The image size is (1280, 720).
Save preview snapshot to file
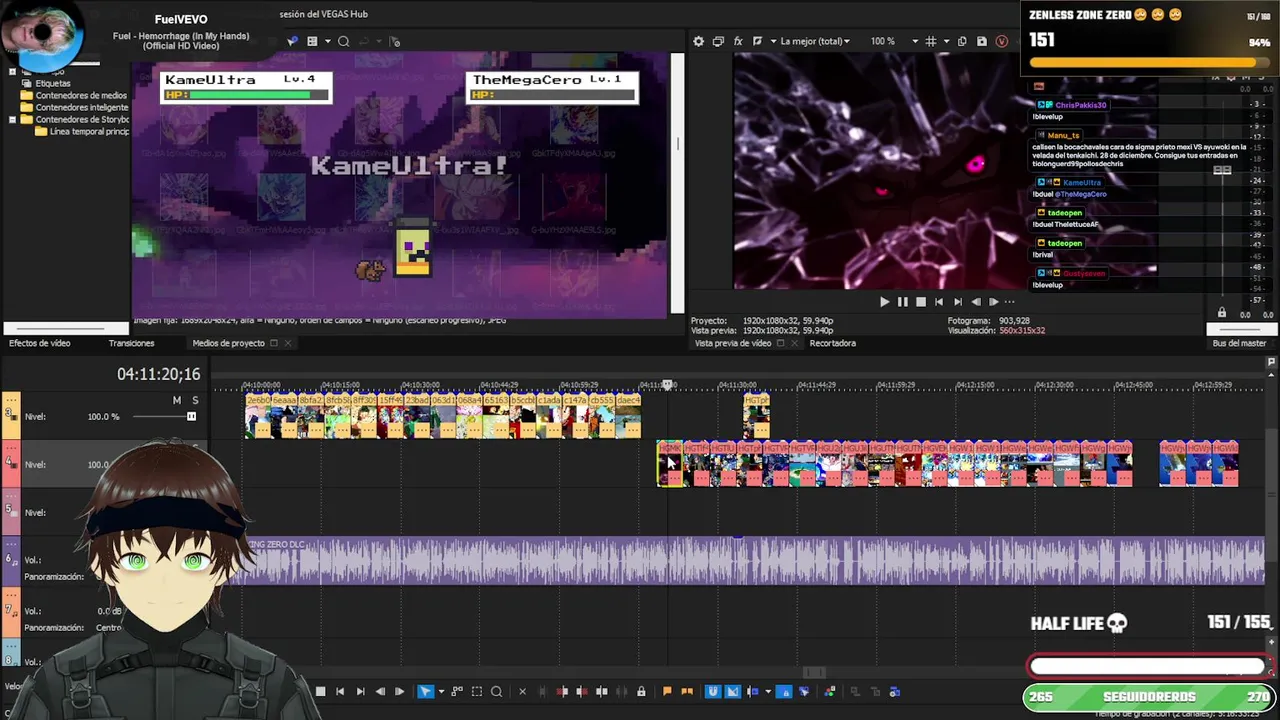coord(982,41)
